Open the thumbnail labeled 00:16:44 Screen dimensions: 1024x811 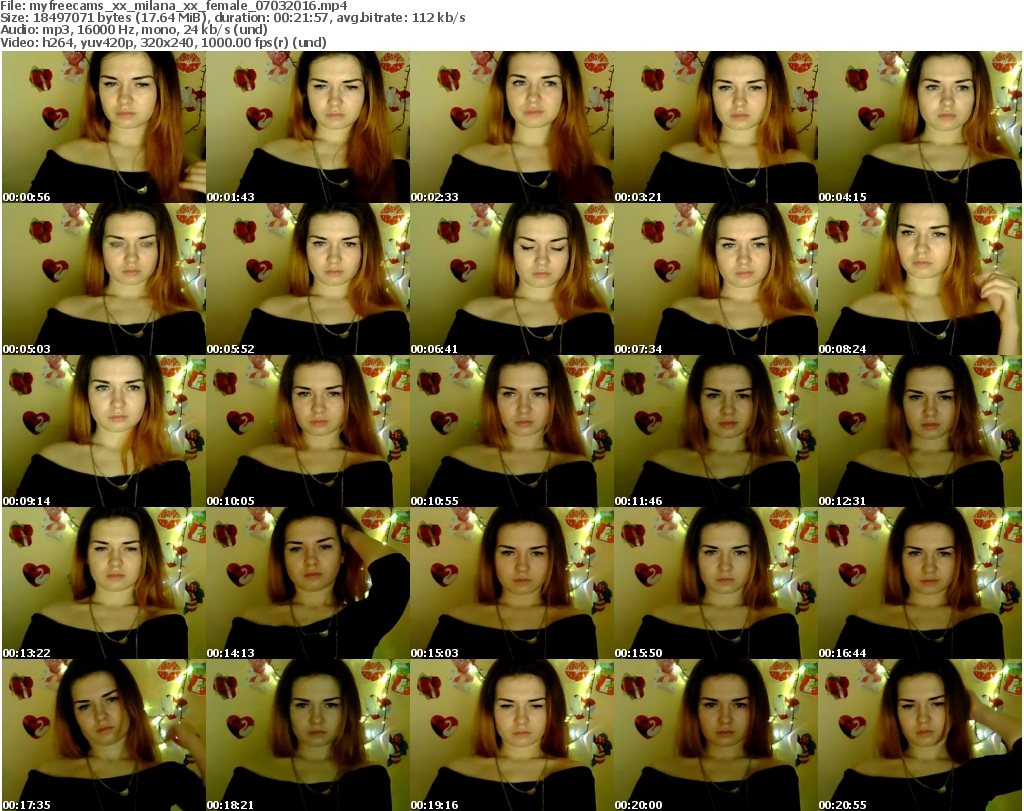919,583
